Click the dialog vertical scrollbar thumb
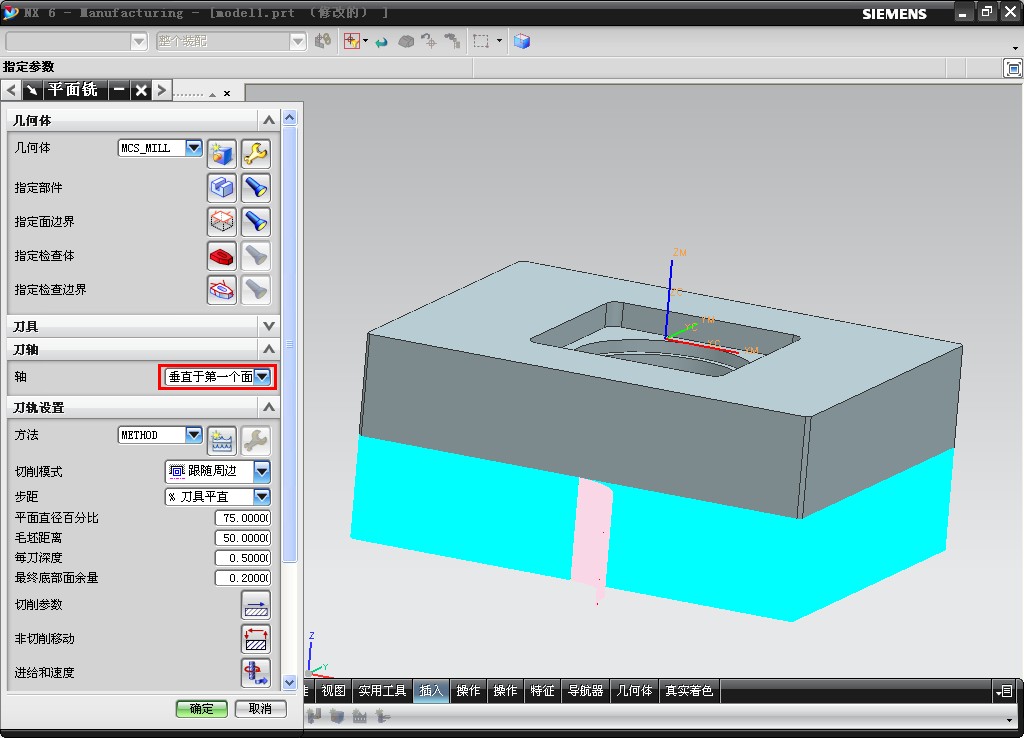The height and width of the screenshot is (738, 1024). click(290, 344)
